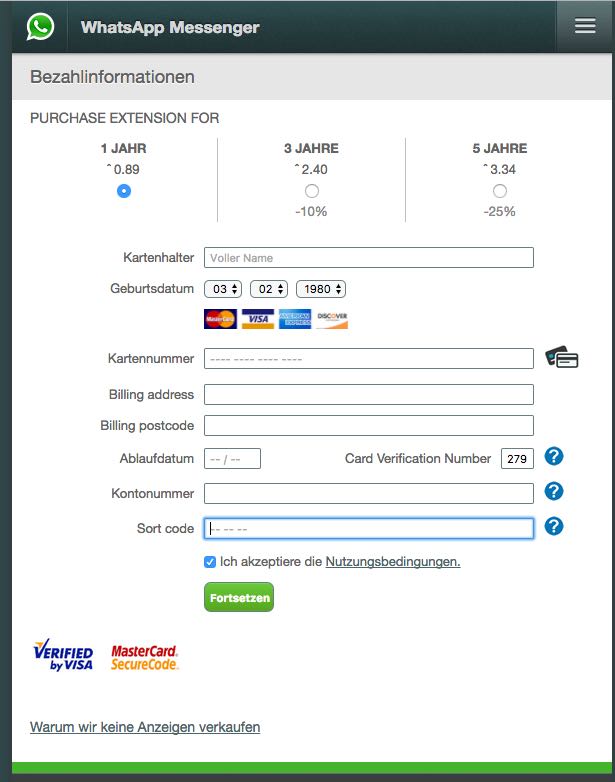Open the hamburger menu
The height and width of the screenshot is (782, 615).
(585, 26)
